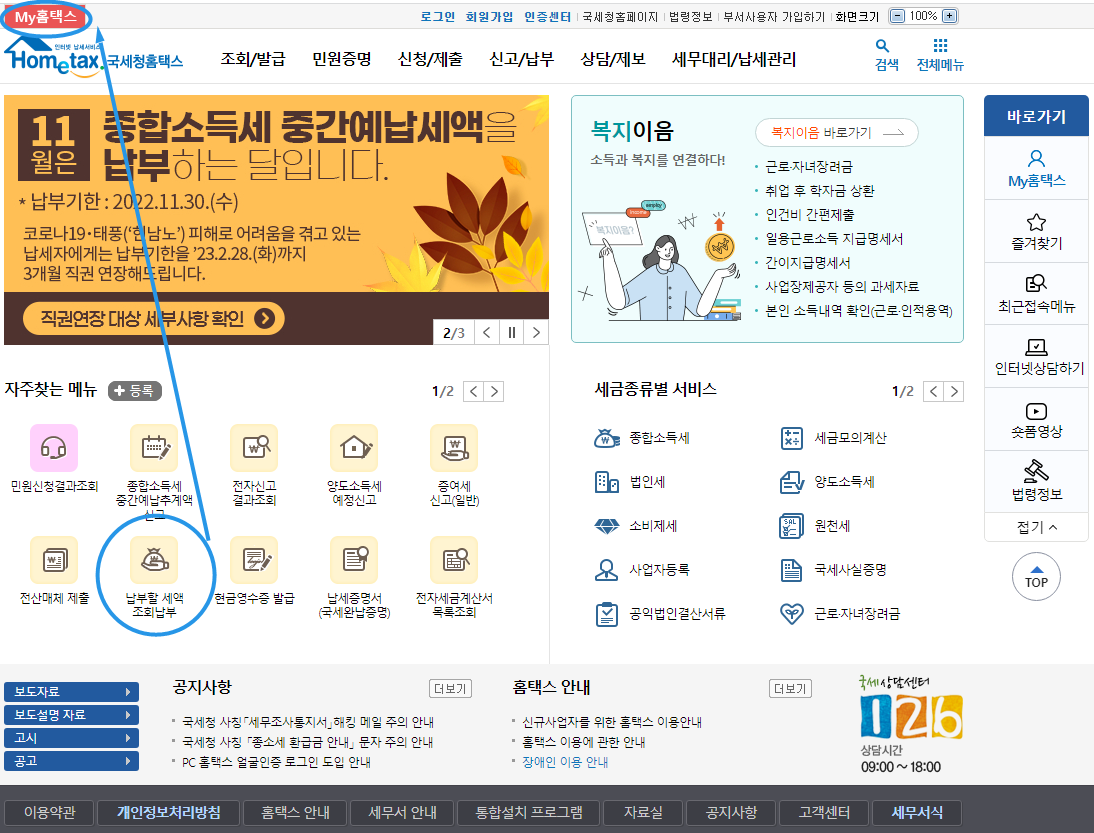
Task: Select 소비제세 diamond service
Action: pyautogui.click(x=636, y=526)
